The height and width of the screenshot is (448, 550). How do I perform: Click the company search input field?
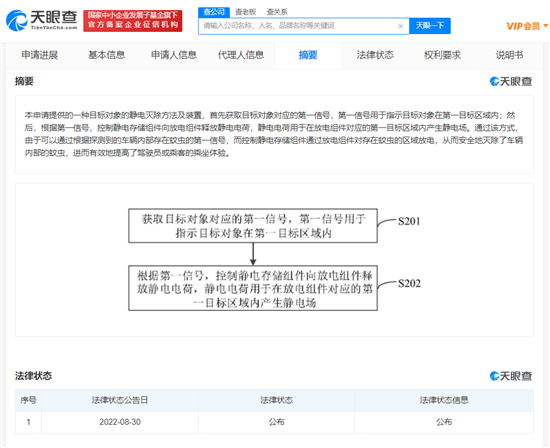[298, 26]
